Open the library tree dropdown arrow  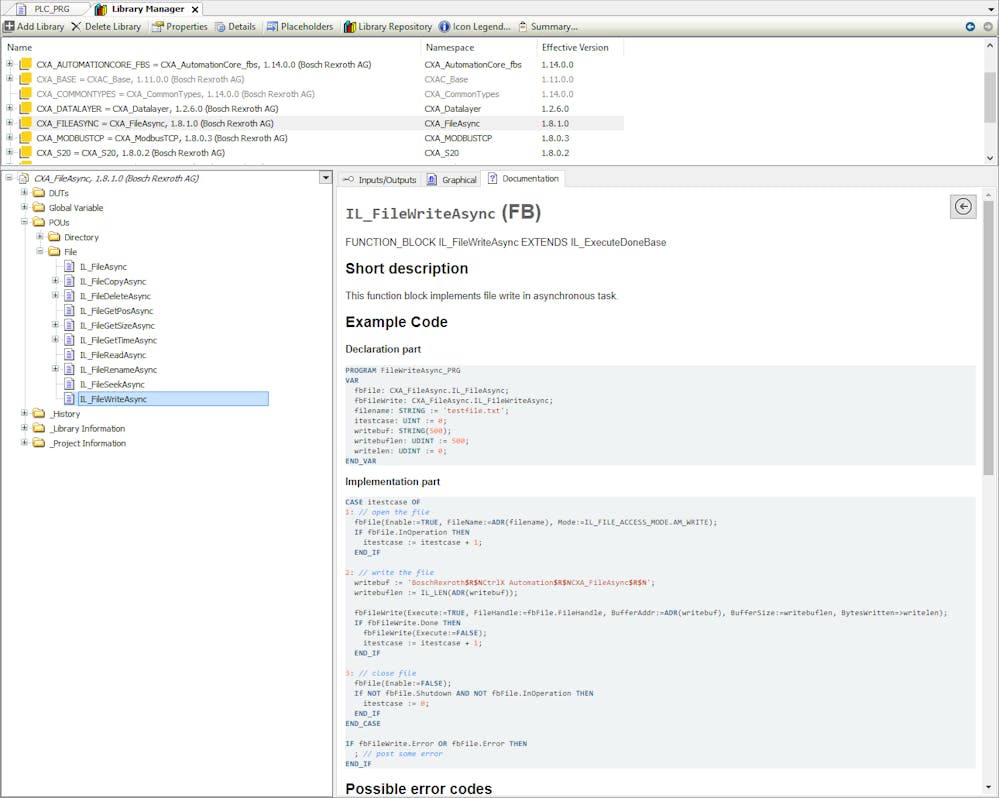click(324, 178)
